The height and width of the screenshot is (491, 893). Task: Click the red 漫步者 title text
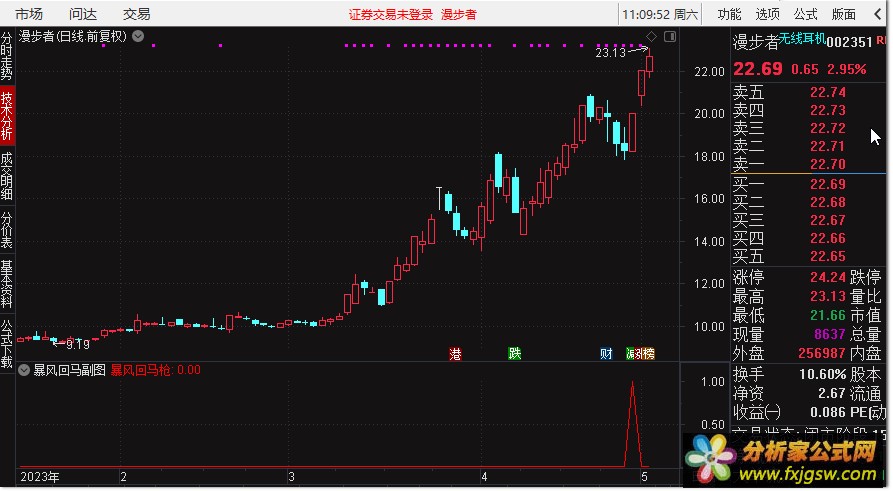(458, 15)
